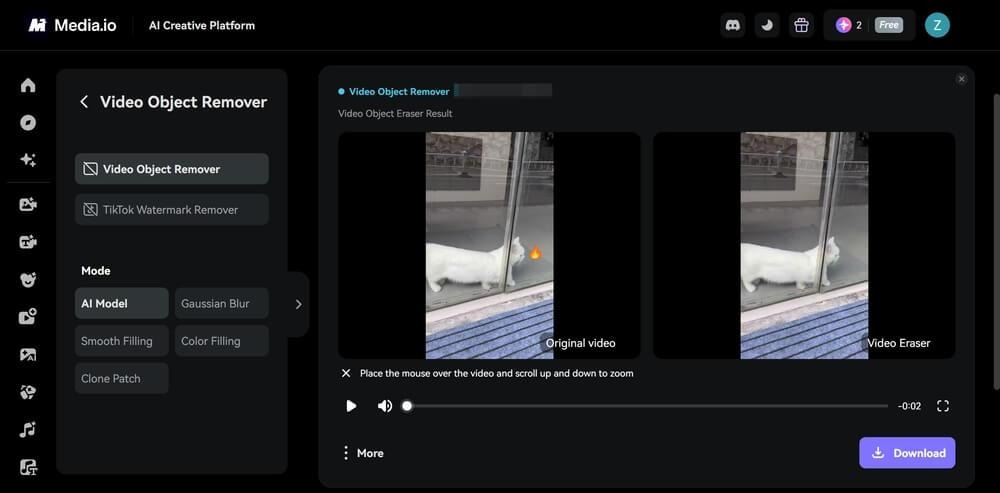Switch to TikTok Watermark Remover tab

(x=172, y=210)
